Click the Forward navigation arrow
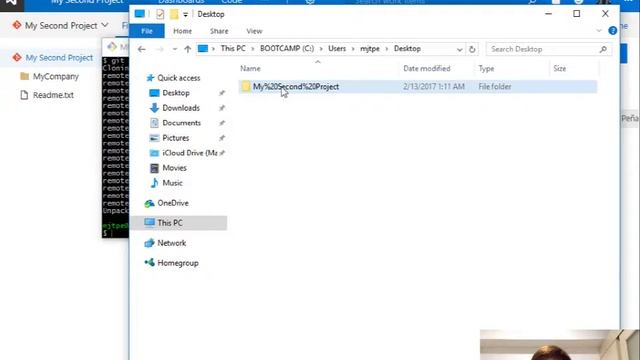The height and width of the screenshot is (360, 640). (x=160, y=49)
